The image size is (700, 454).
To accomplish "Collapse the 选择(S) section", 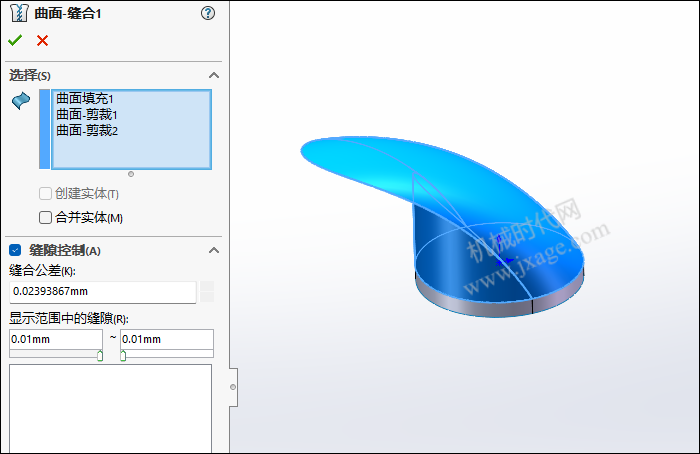I will coord(214,75).
